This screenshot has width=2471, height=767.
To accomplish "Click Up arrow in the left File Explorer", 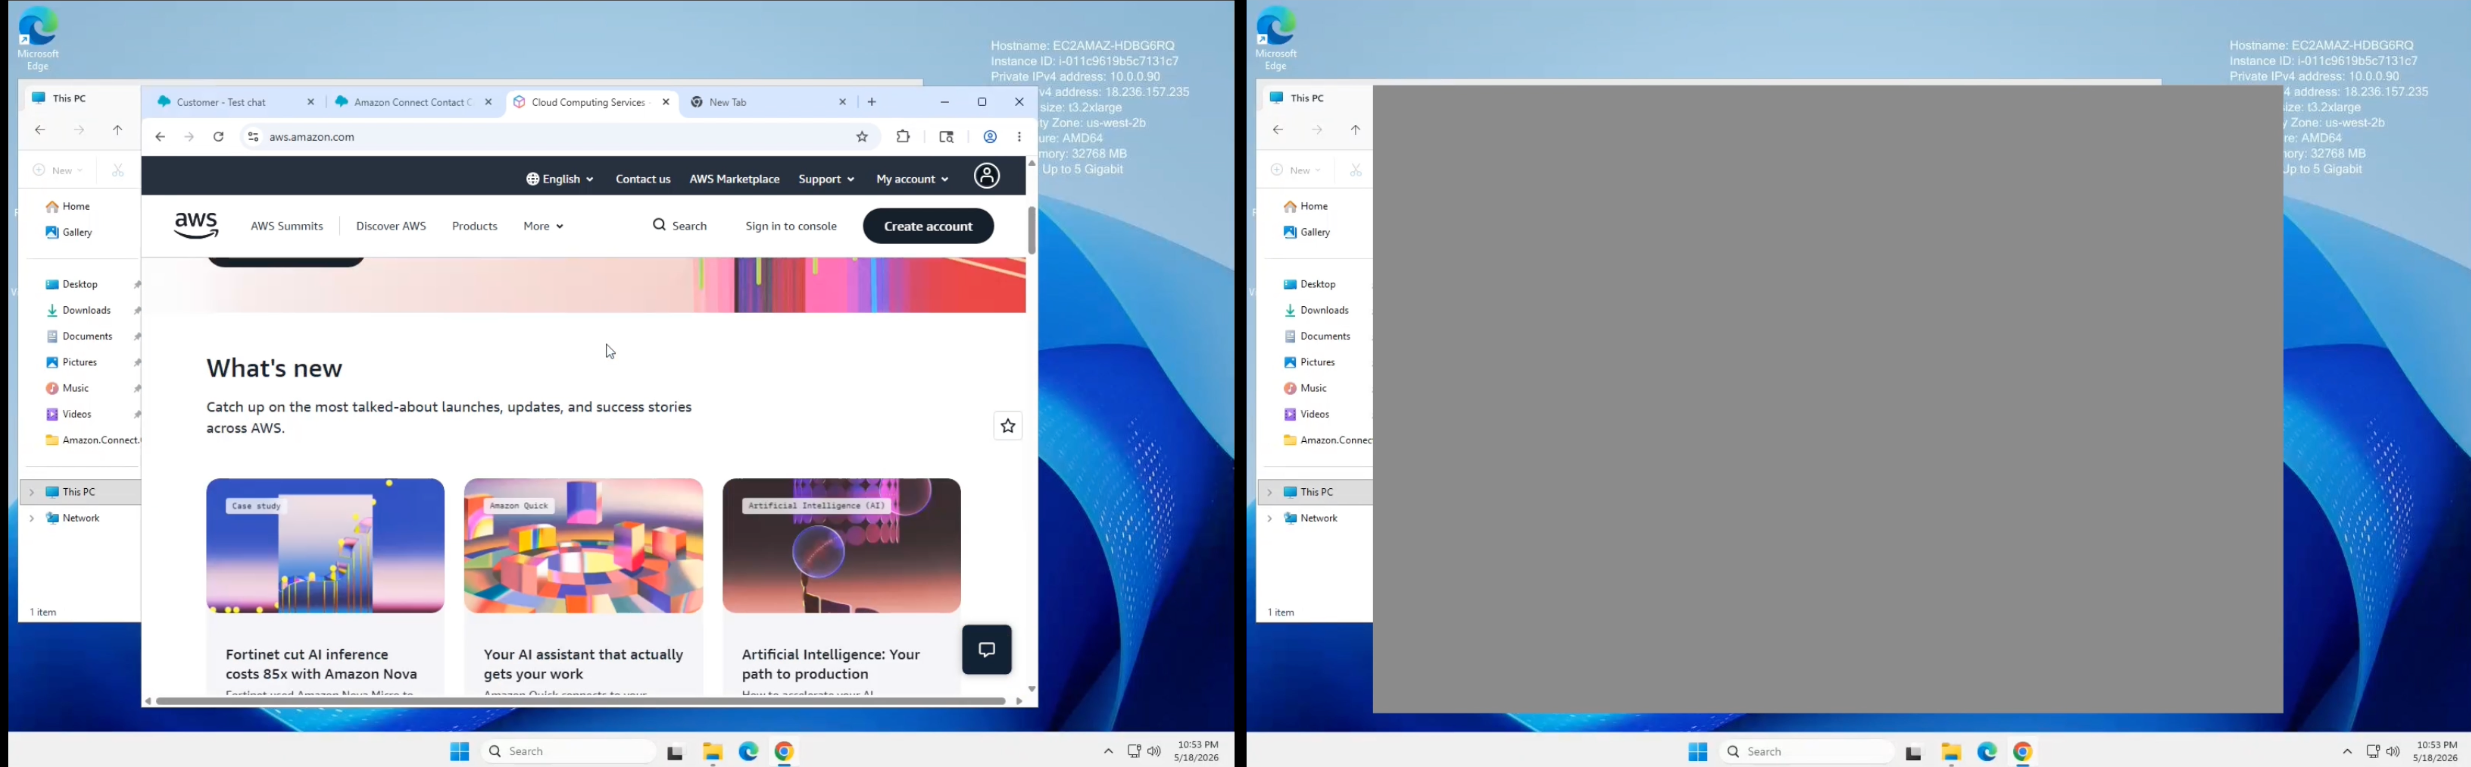I will pos(118,130).
